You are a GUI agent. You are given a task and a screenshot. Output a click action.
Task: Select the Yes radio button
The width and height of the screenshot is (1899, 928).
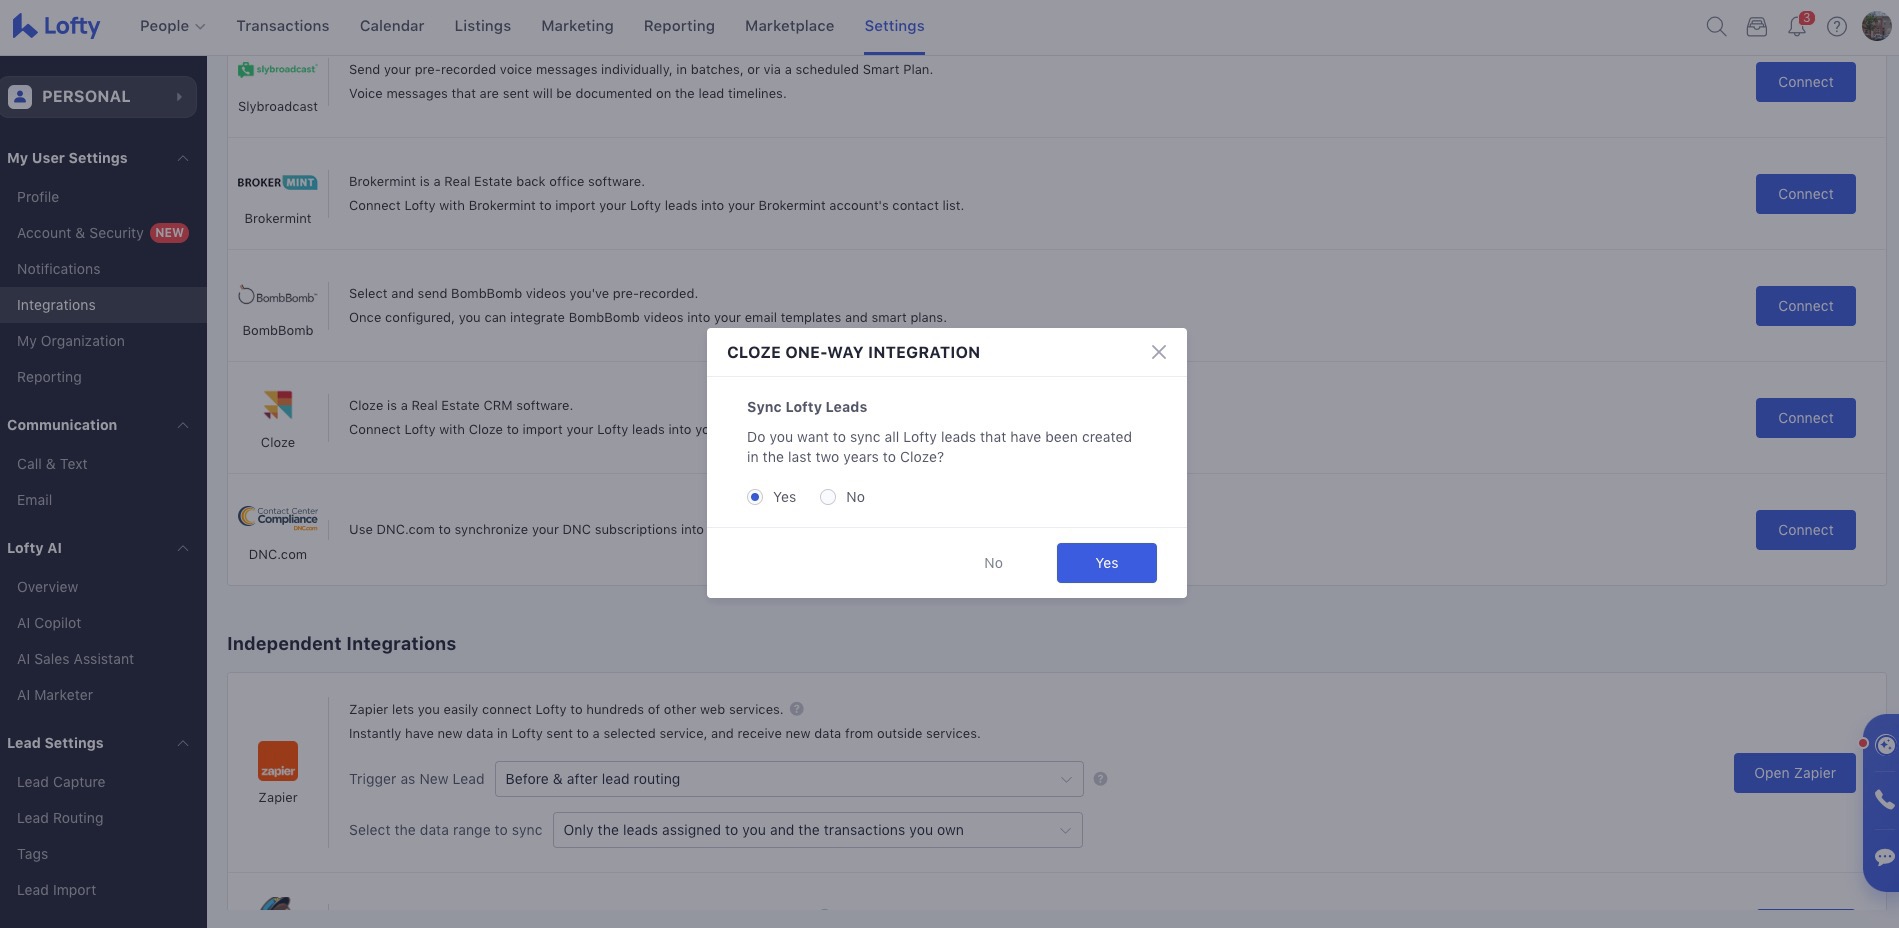click(755, 497)
